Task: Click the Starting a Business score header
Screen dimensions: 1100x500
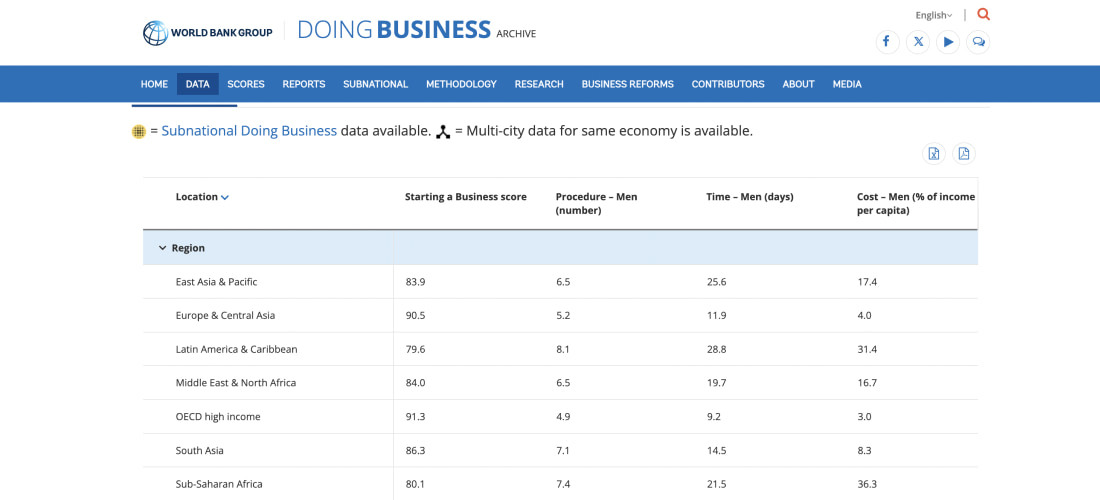Action: click(x=466, y=197)
